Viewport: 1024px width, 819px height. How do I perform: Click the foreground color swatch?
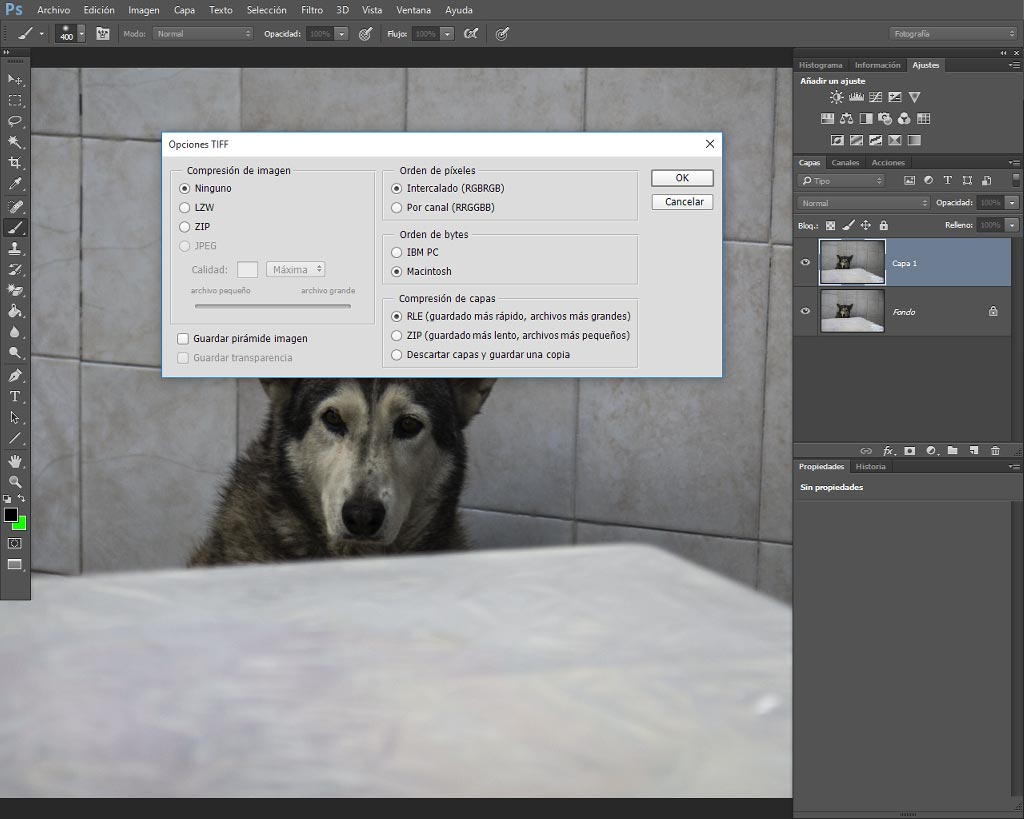coord(9,514)
